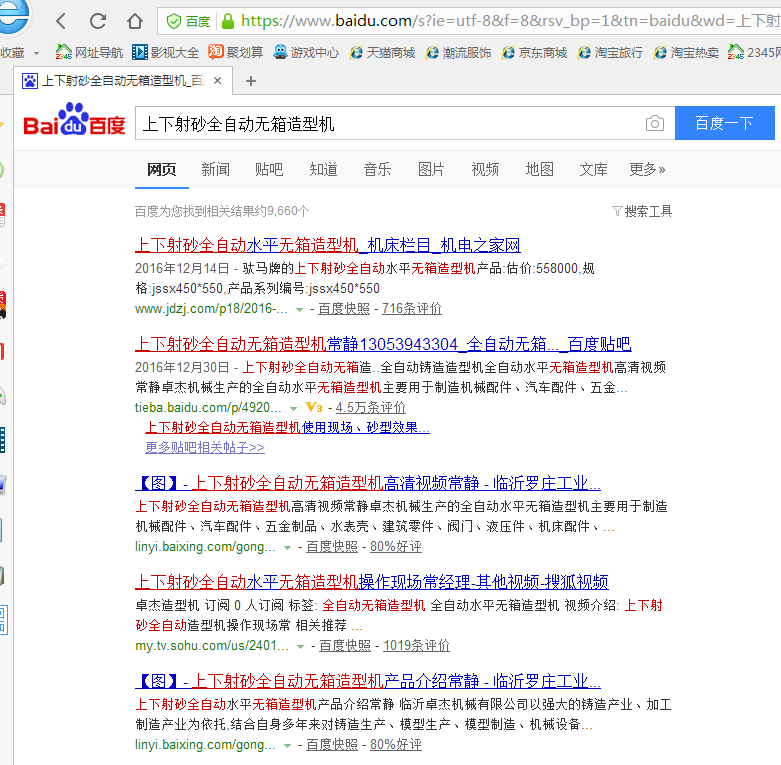Open the 网址导航 bookmark
This screenshot has width=781, height=765.
(89, 52)
